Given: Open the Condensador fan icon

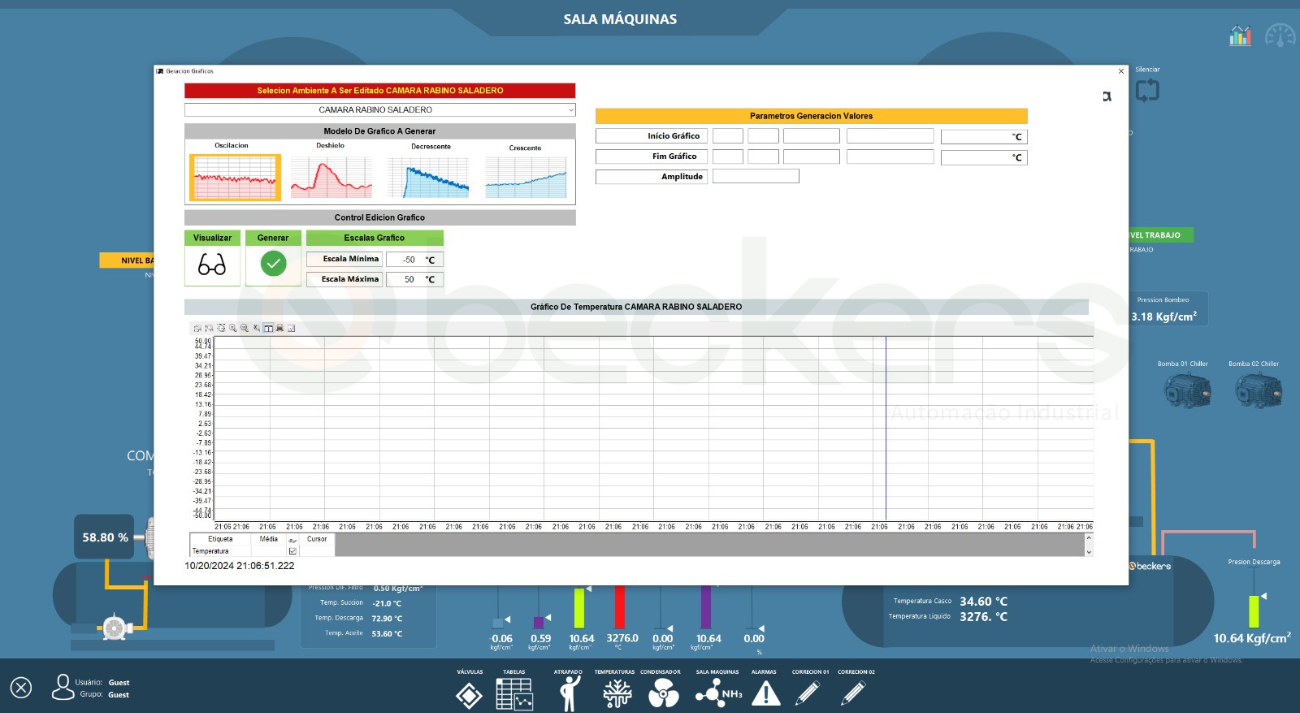Looking at the screenshot, I should click(663, 693).
